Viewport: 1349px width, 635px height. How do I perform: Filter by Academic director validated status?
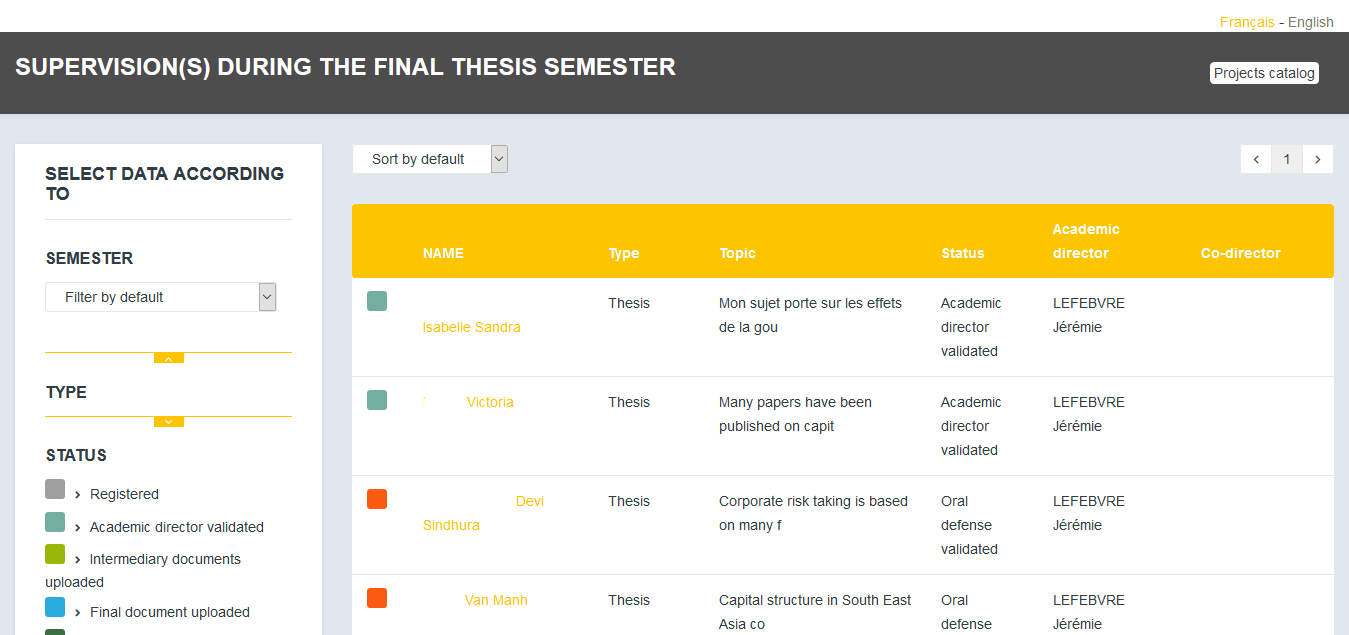point(176,527)
